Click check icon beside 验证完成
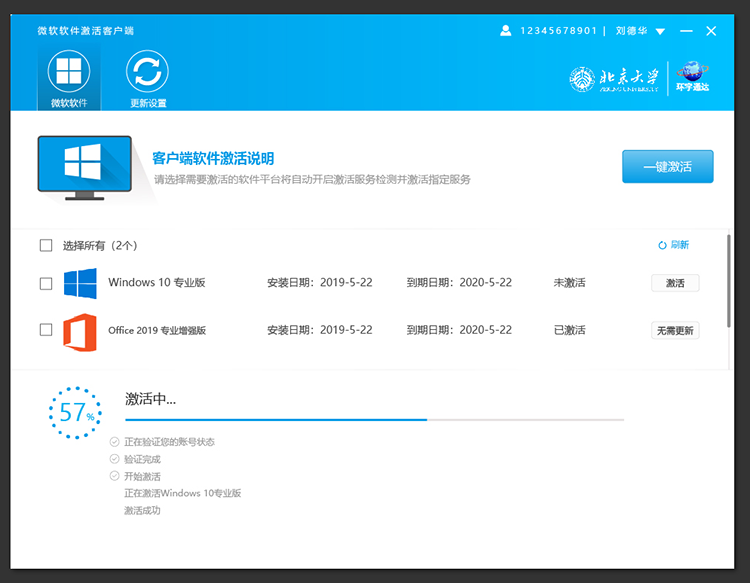The image size is (750, 583). pos(114,459)
